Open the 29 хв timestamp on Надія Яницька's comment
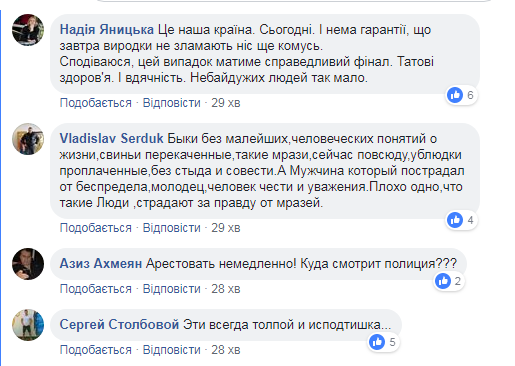 (x=226, y=103)
